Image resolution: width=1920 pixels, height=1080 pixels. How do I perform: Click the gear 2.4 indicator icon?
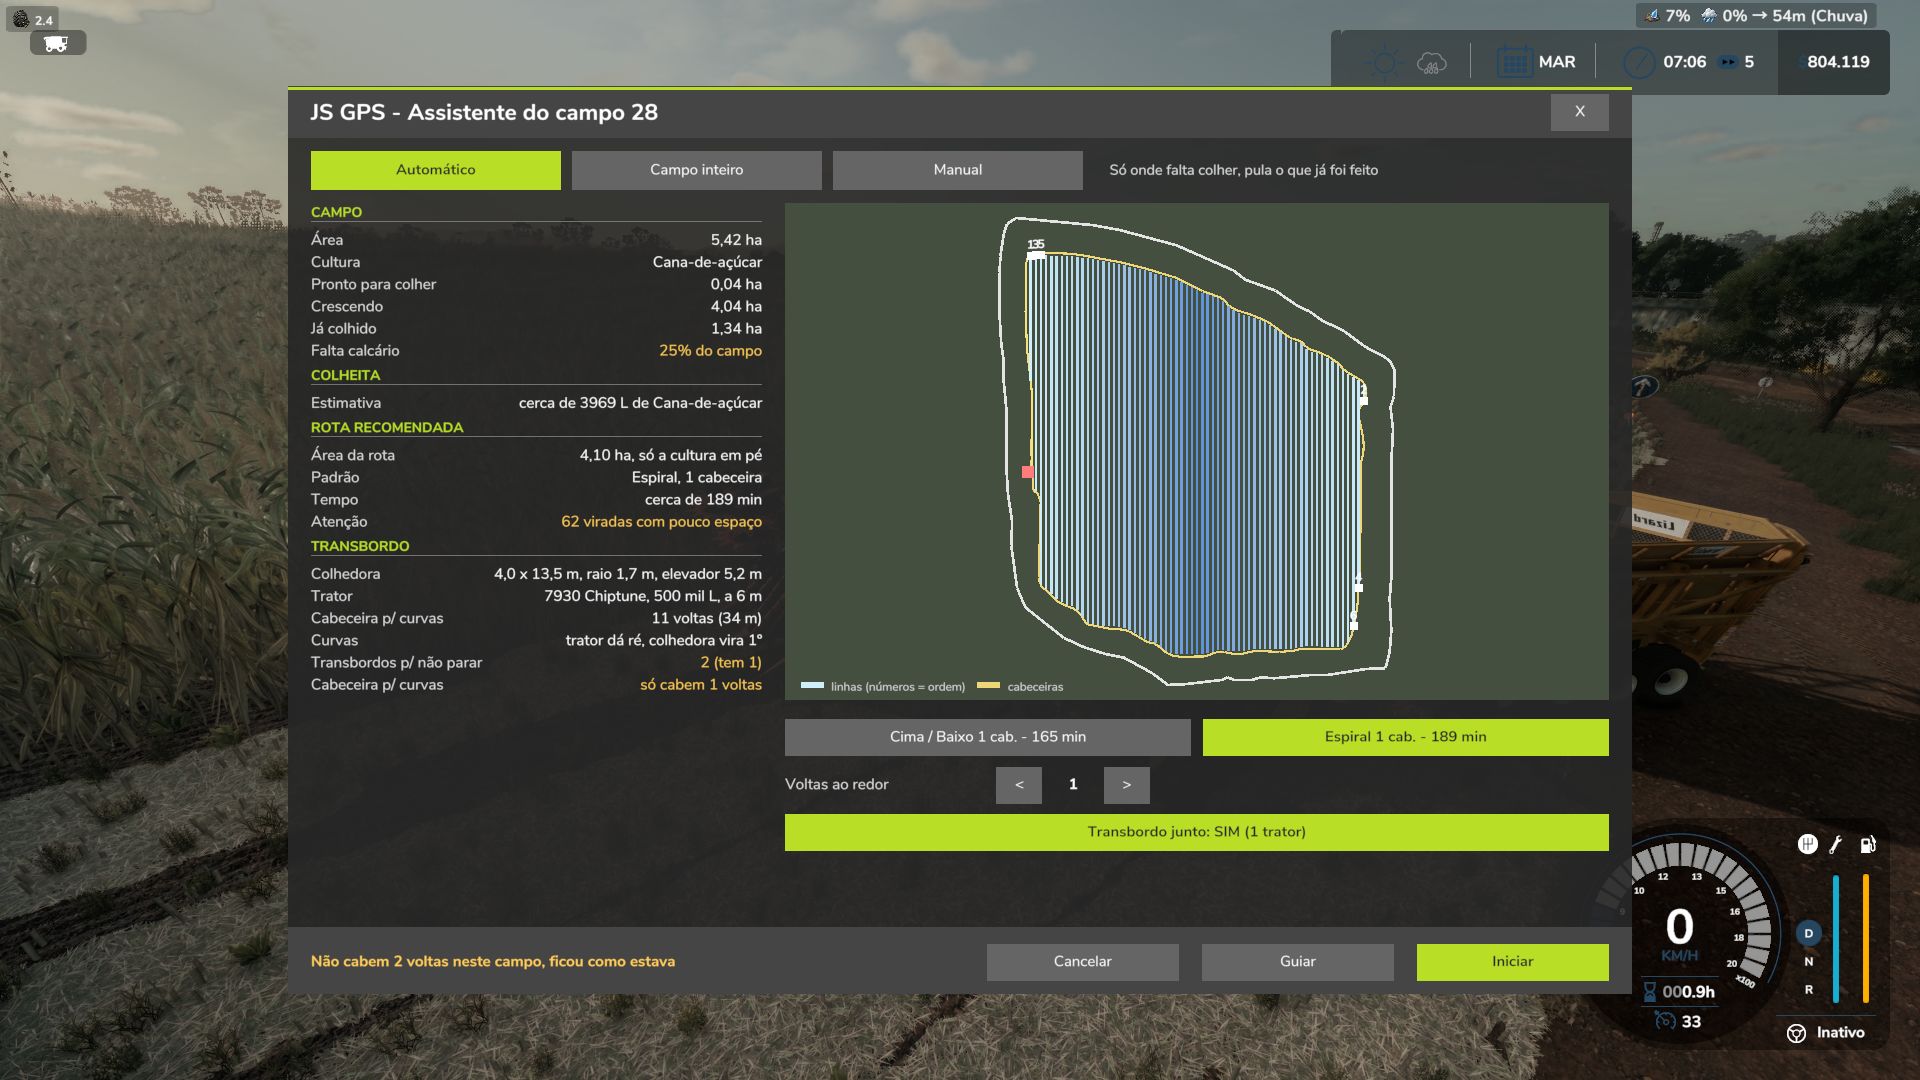pos(20,19)
